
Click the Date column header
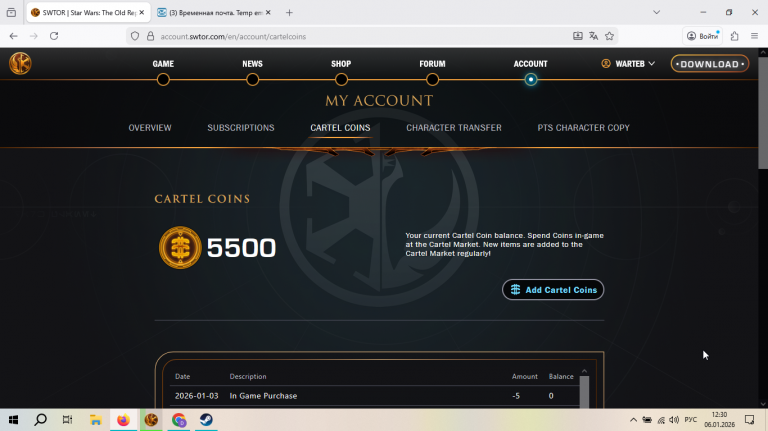click(x=182, y=377)
